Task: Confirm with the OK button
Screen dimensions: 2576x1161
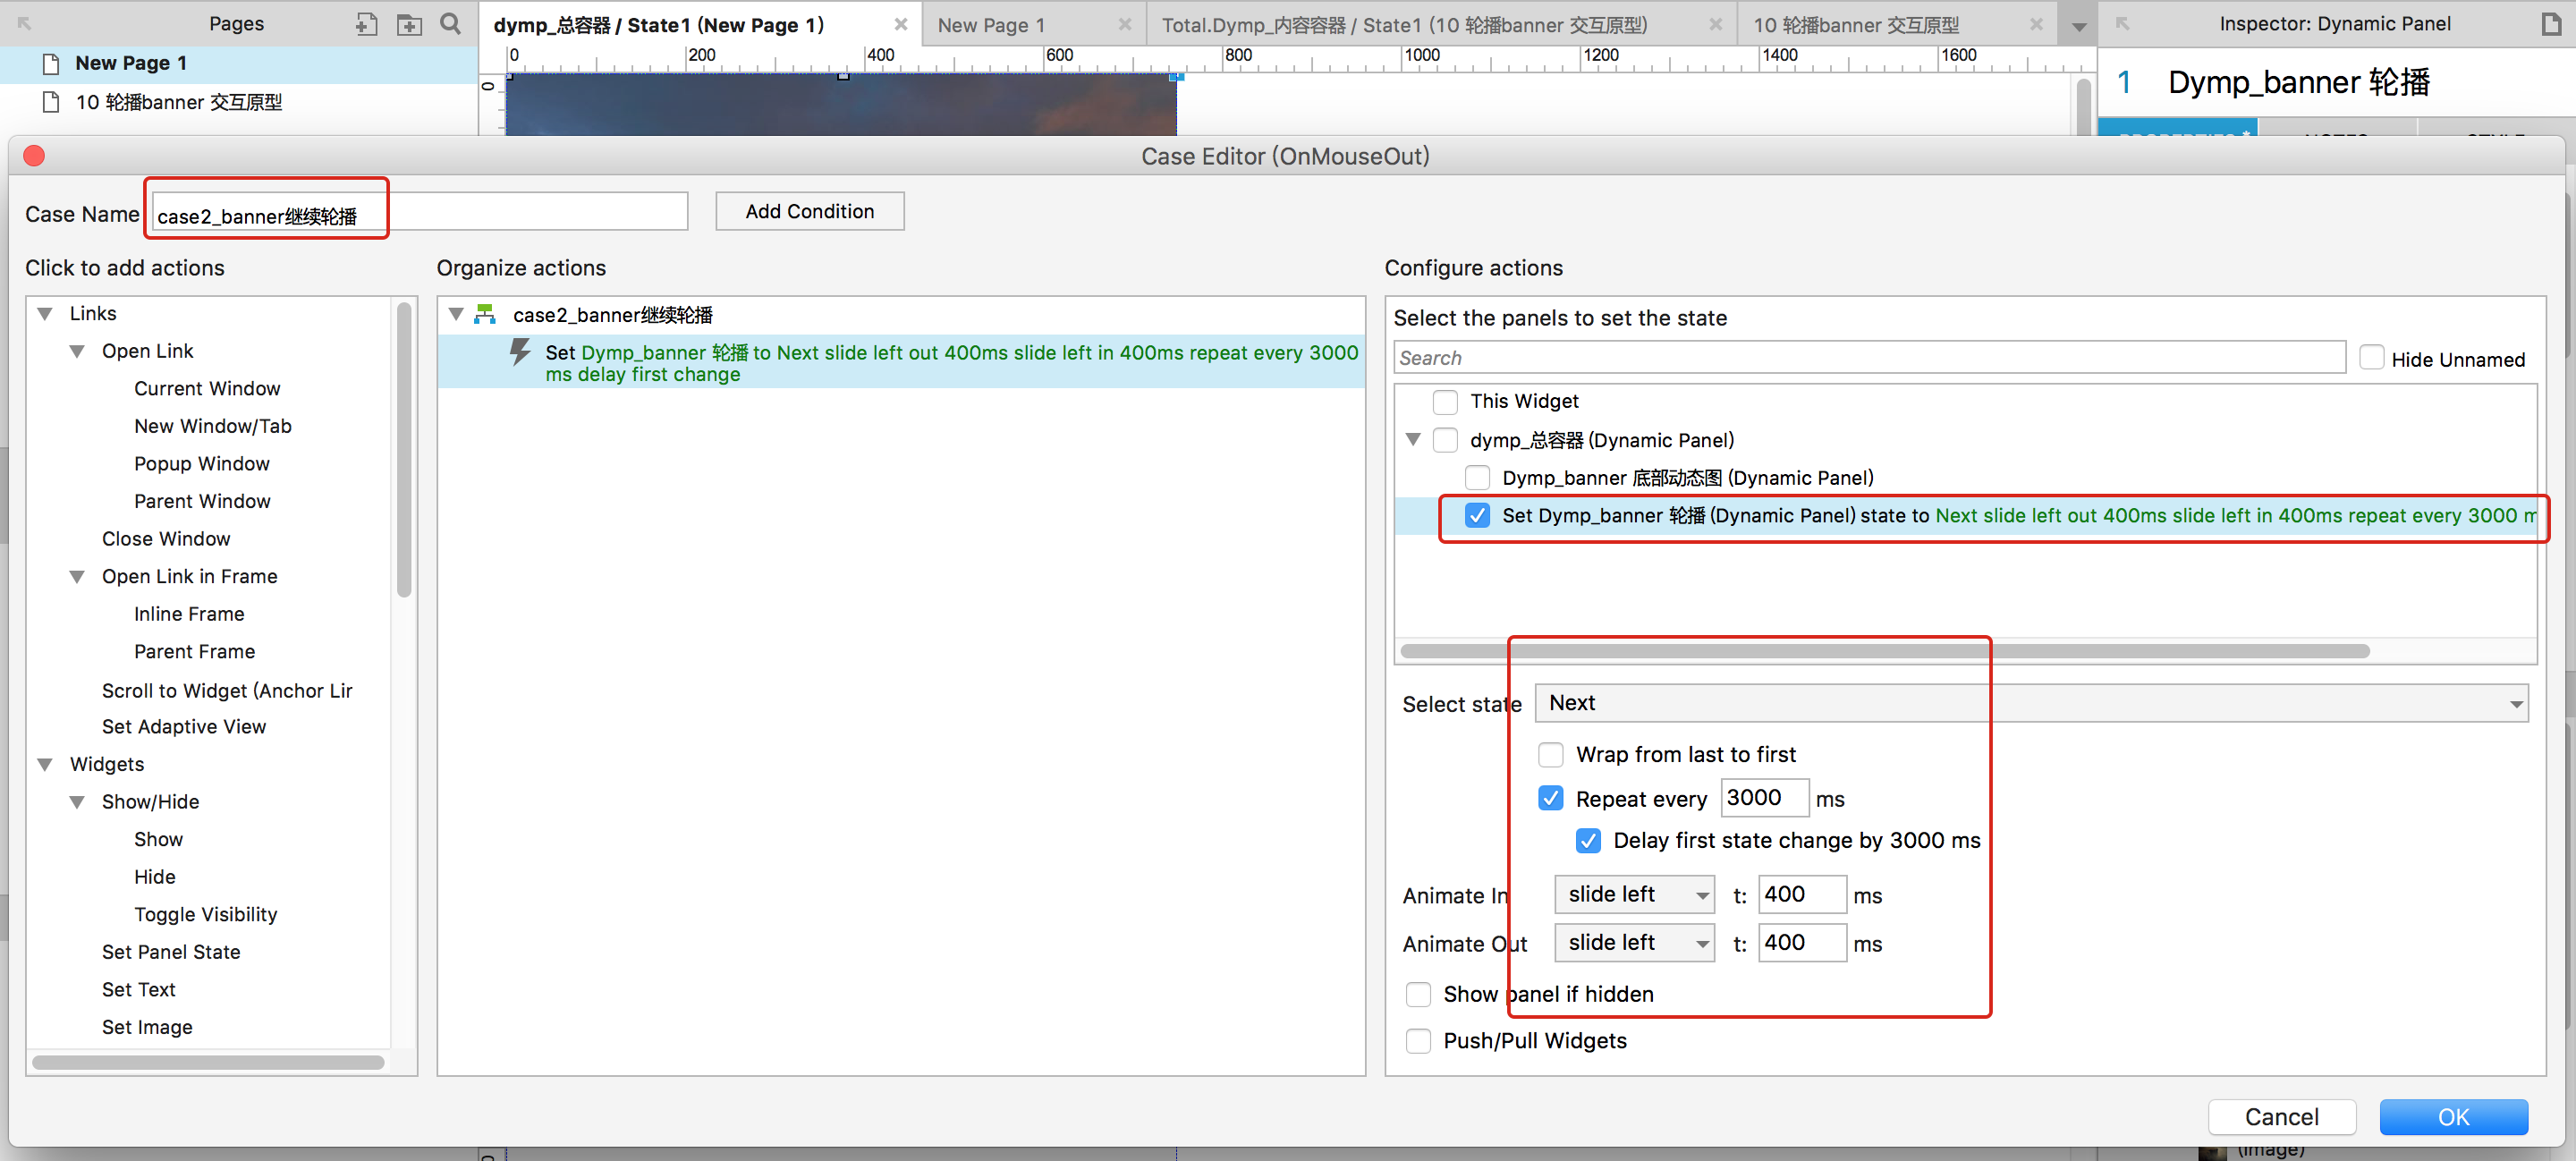Action: tap(2453, 1116)
